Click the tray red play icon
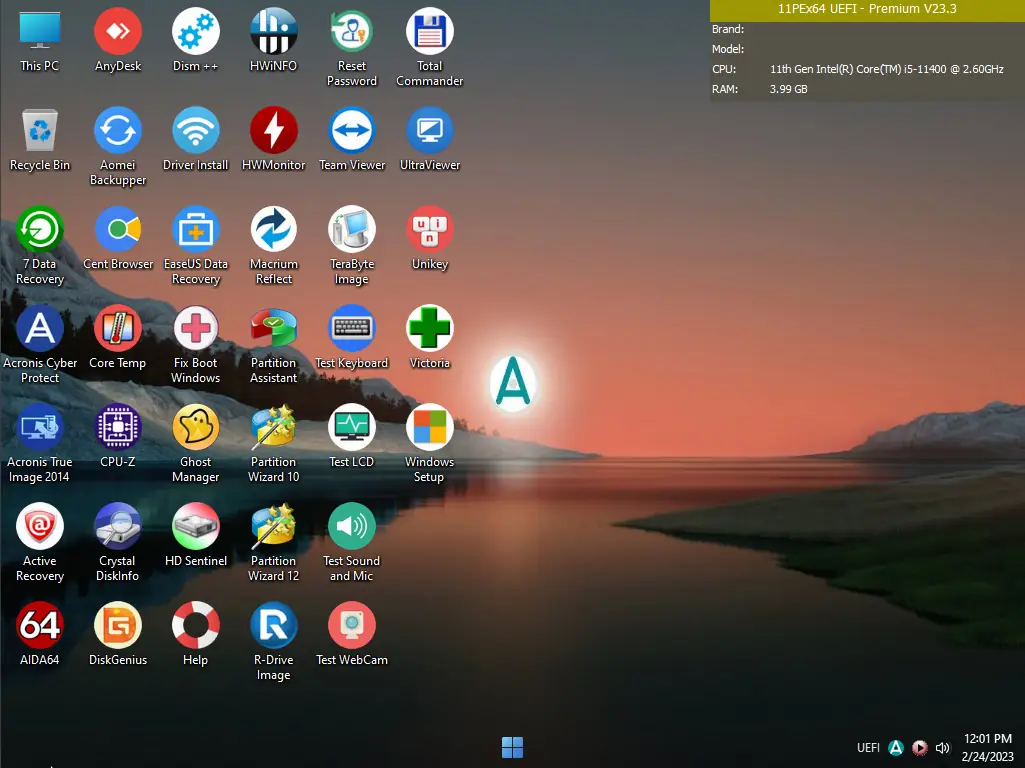Screen dimensions: 1025x768 click(x=920, y=748)
